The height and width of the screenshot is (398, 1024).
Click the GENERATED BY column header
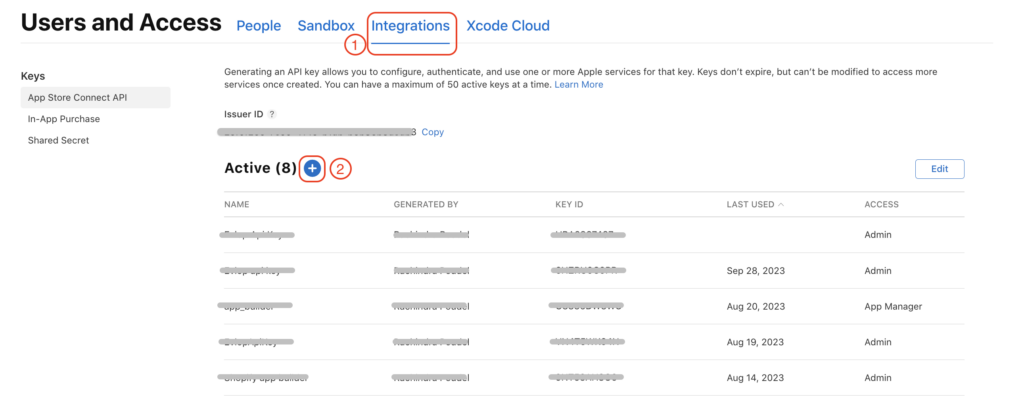tap(426, 205)
